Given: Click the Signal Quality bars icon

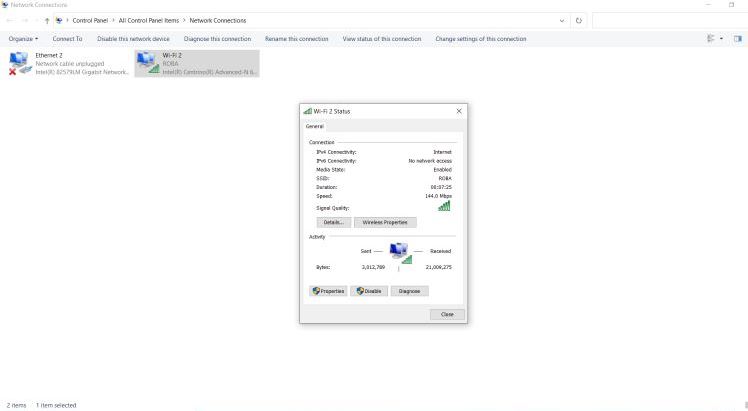Looking at the screenshot, I should tap(444, 206).
